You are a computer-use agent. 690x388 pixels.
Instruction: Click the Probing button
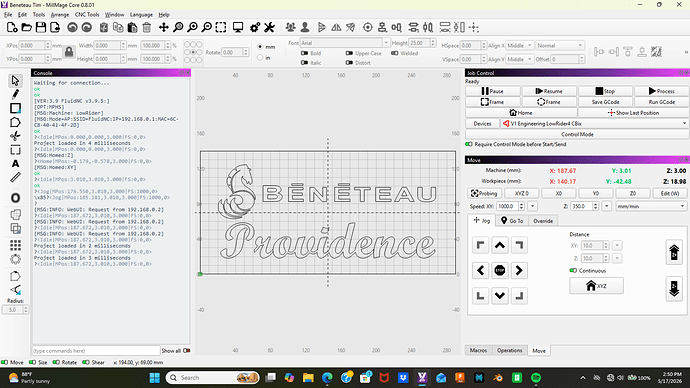coord(484,194)
